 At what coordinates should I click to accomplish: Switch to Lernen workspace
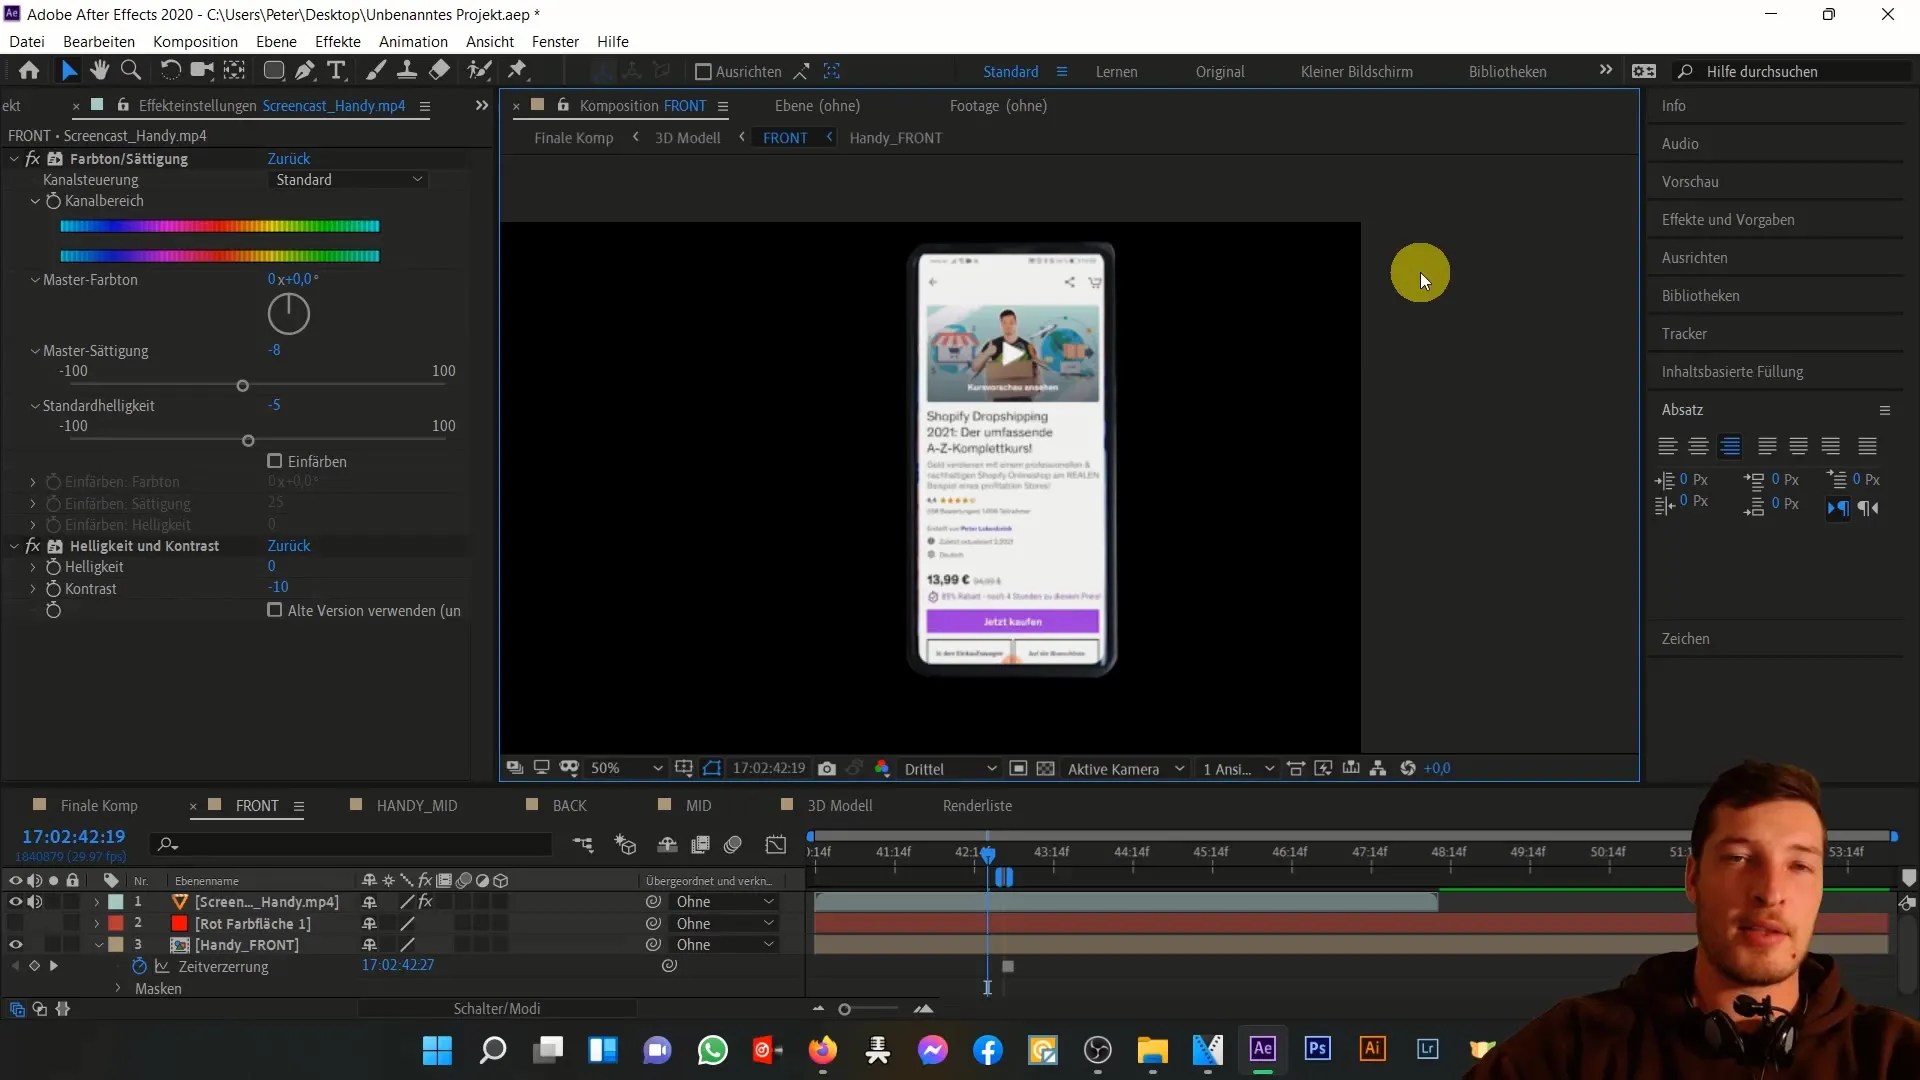pyautogui.click(x=1116, y=72)
